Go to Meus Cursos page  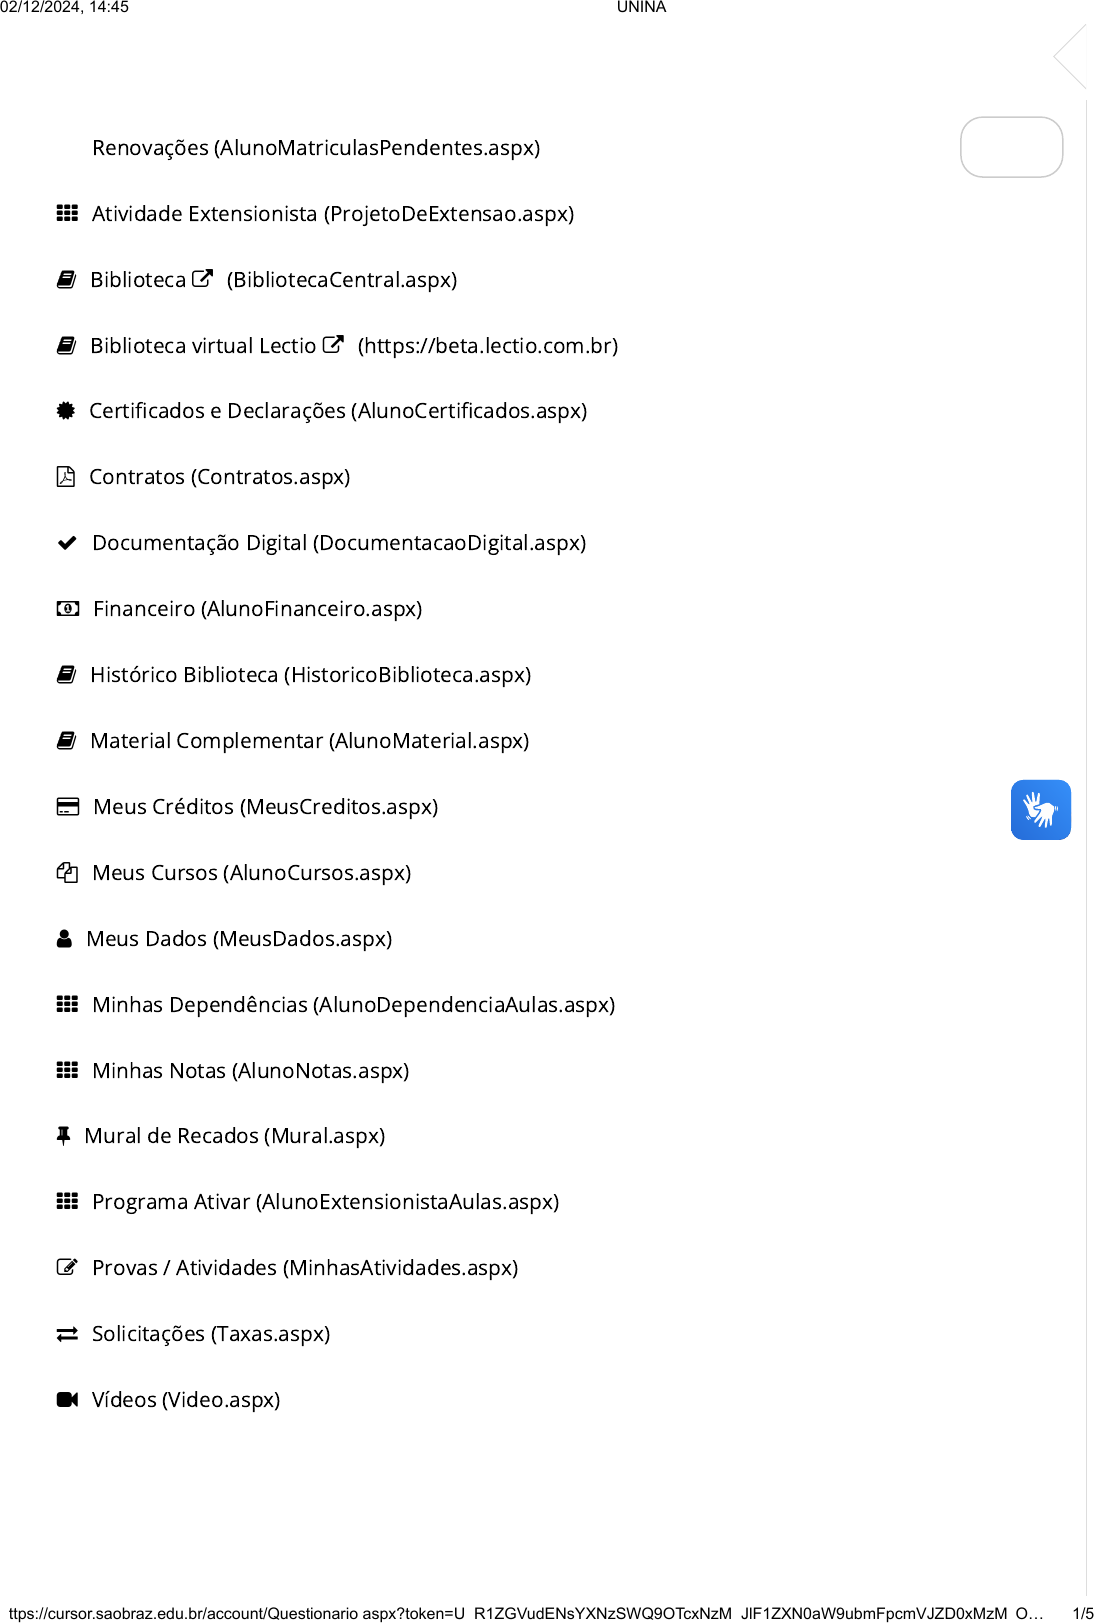[251, 872]
